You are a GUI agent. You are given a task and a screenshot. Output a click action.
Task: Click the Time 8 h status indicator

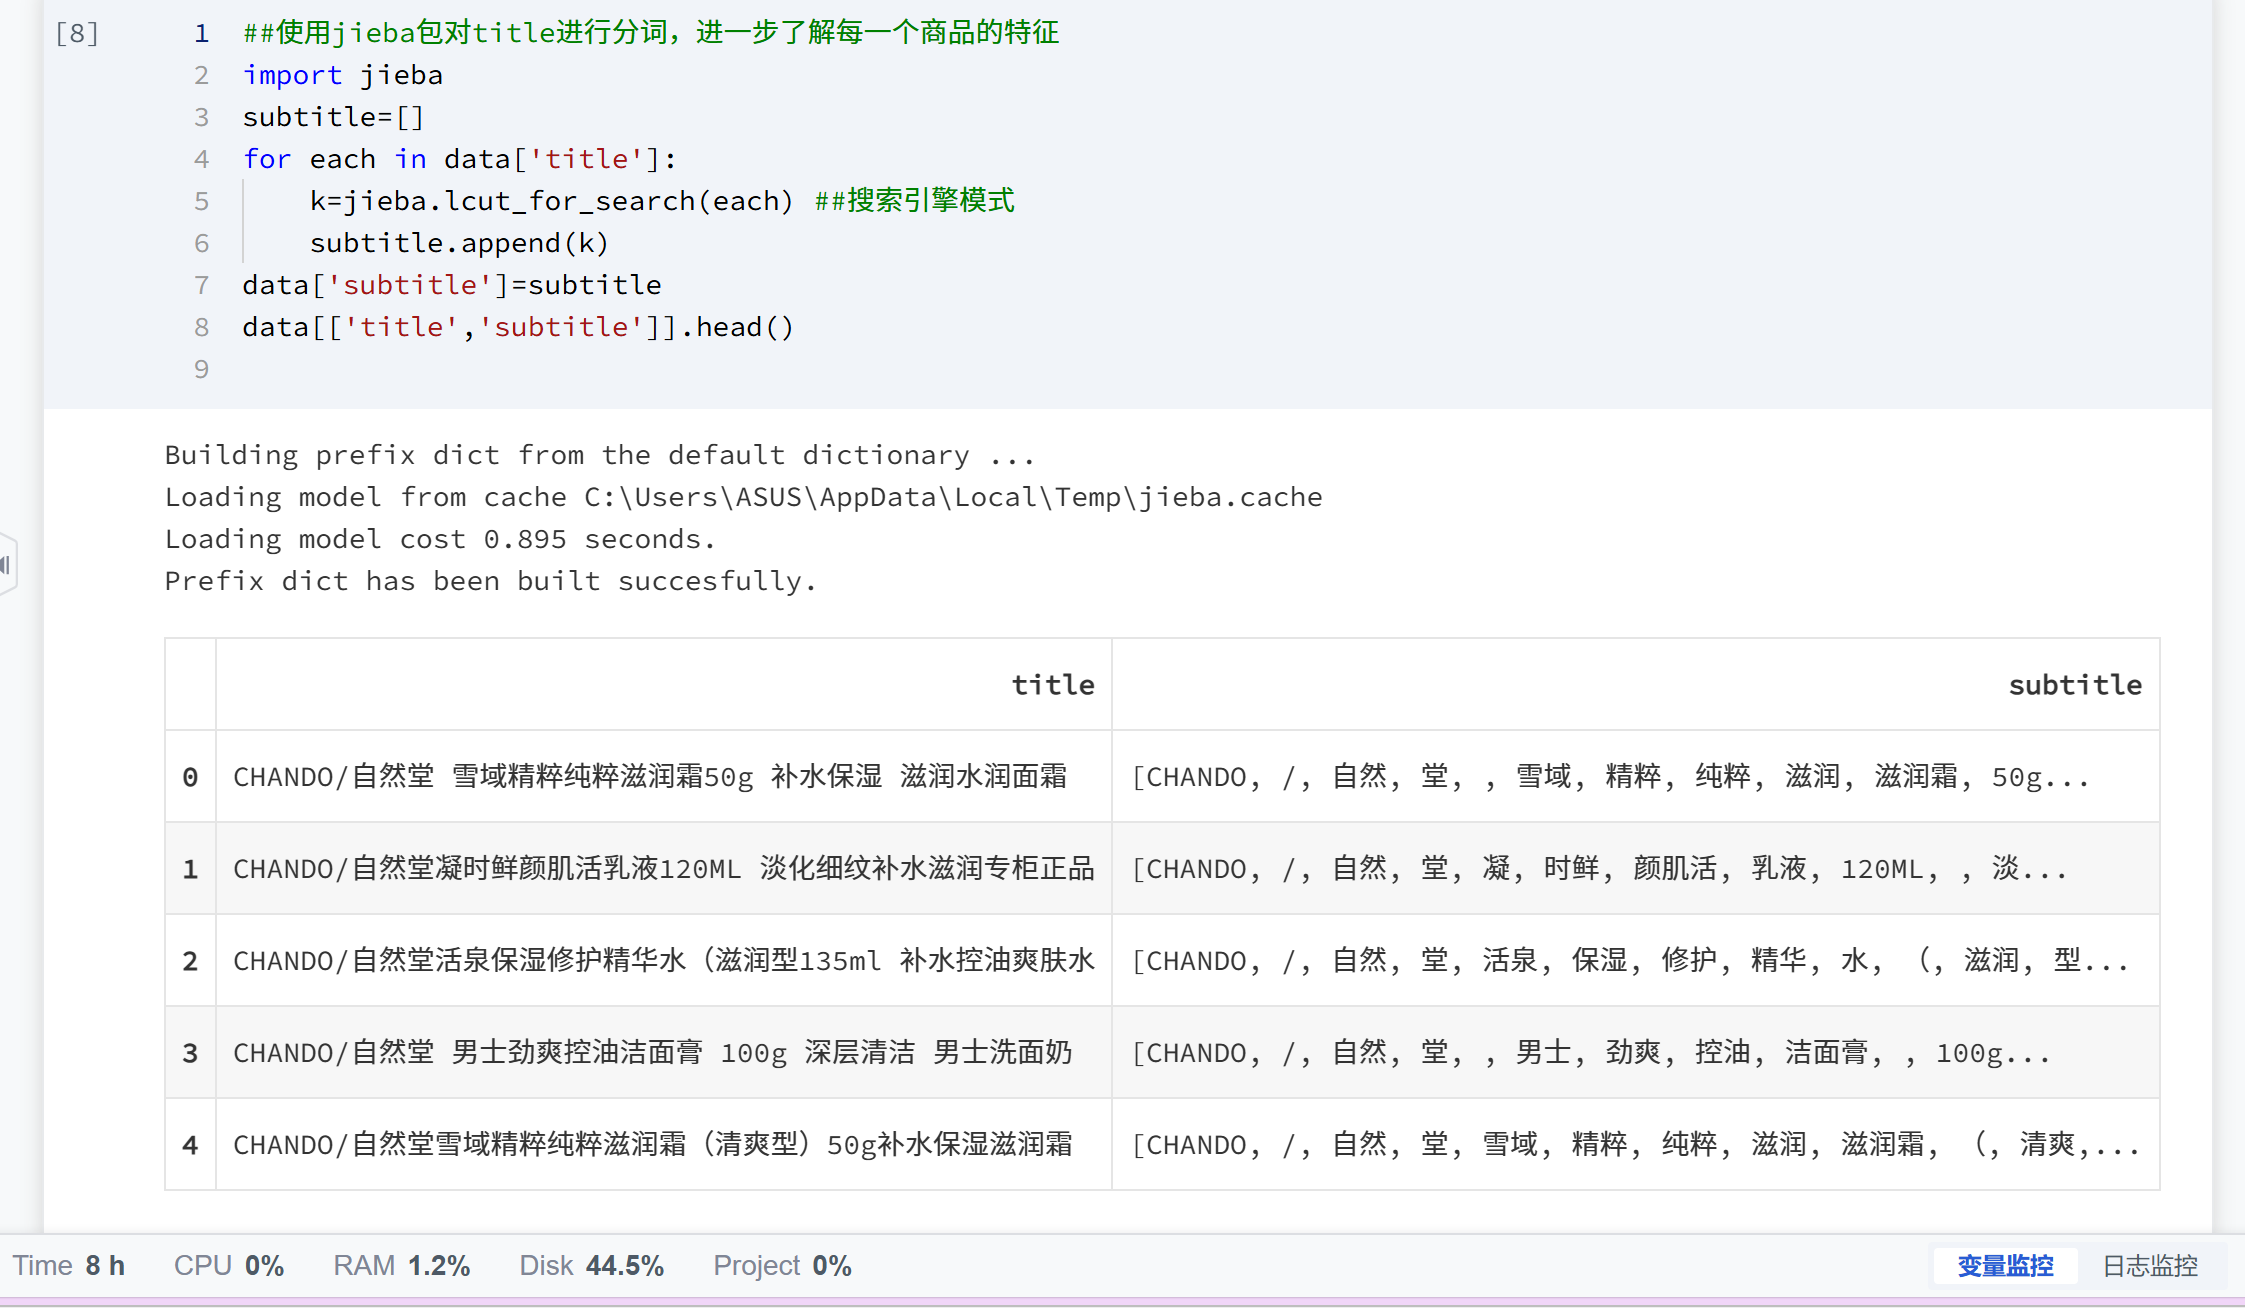(68, 1266)
